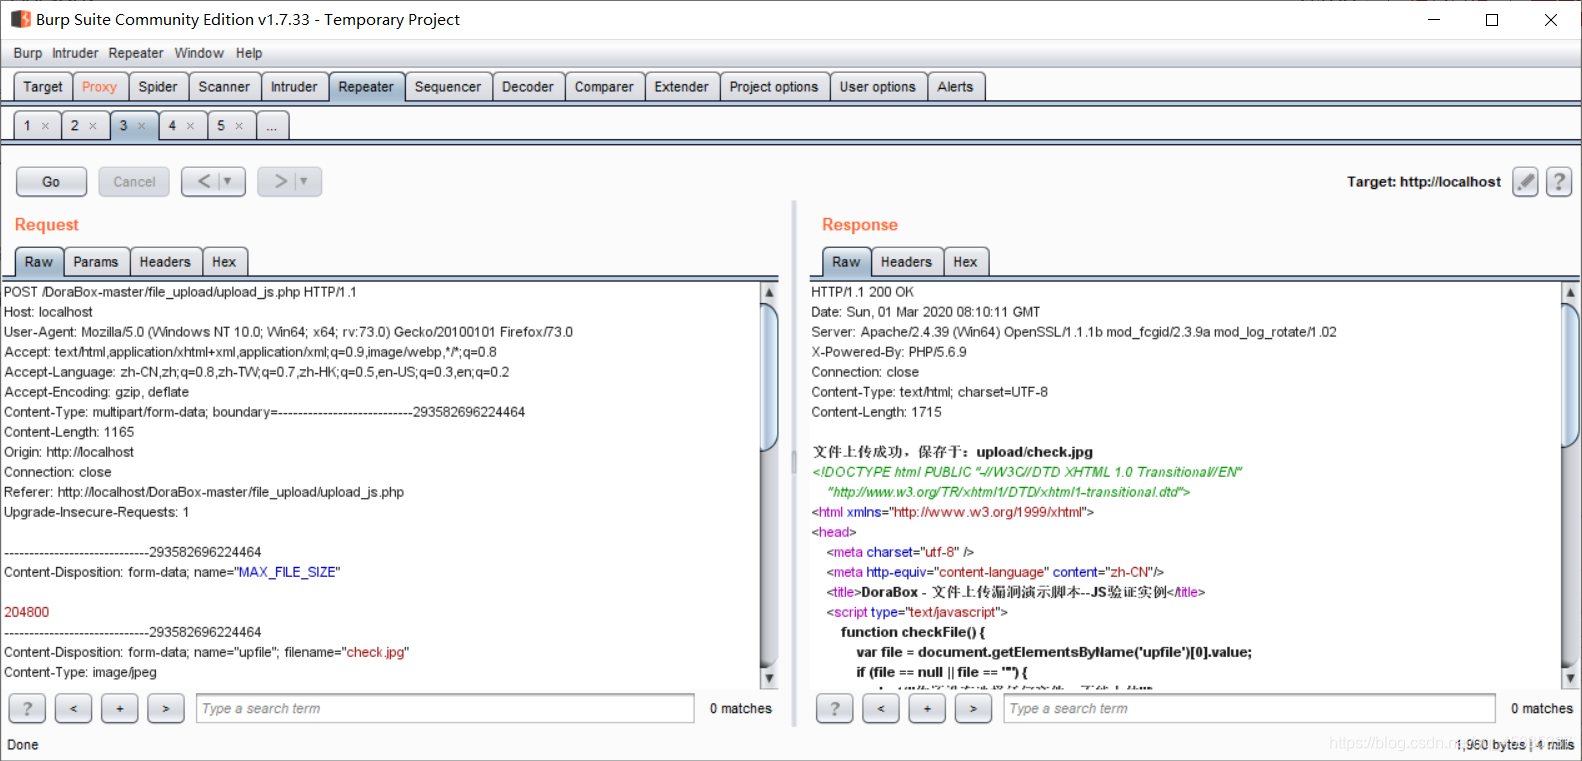Click the Cancel button

point(134,181)
